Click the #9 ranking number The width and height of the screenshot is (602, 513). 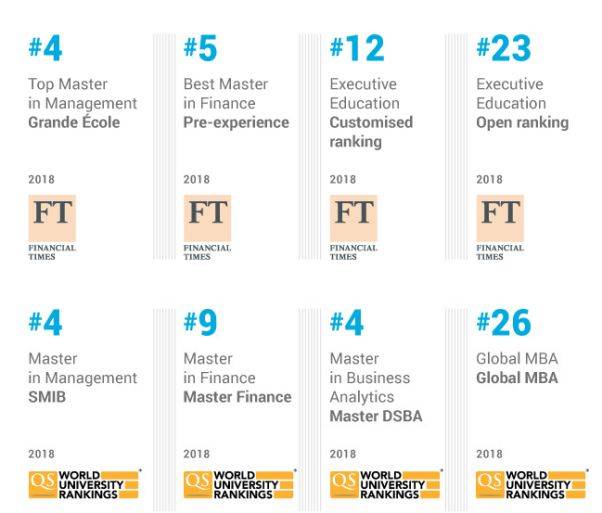pyautogui.click(x=200, y=323)
